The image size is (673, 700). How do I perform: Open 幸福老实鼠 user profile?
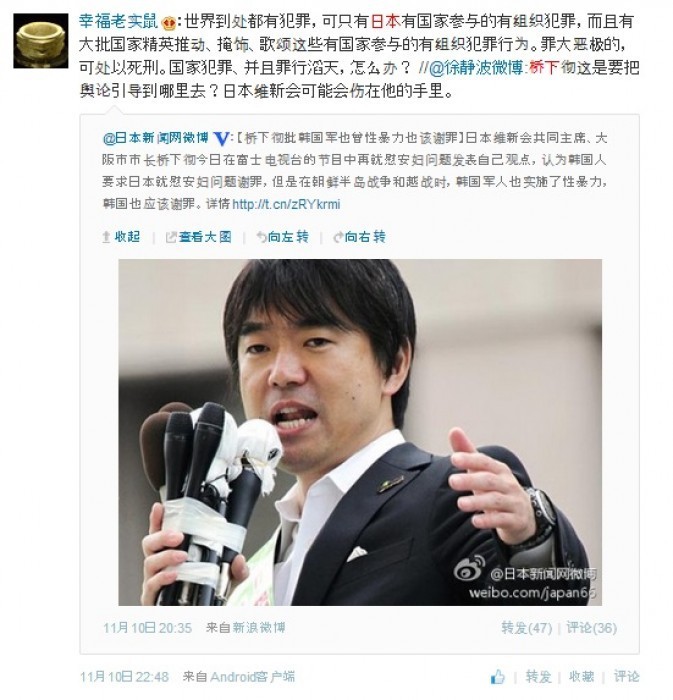click(119, 21)
